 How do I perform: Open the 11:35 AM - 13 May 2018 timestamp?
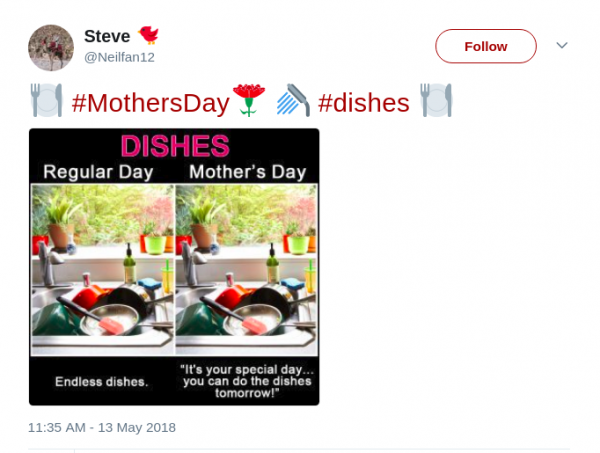[102, 427]
